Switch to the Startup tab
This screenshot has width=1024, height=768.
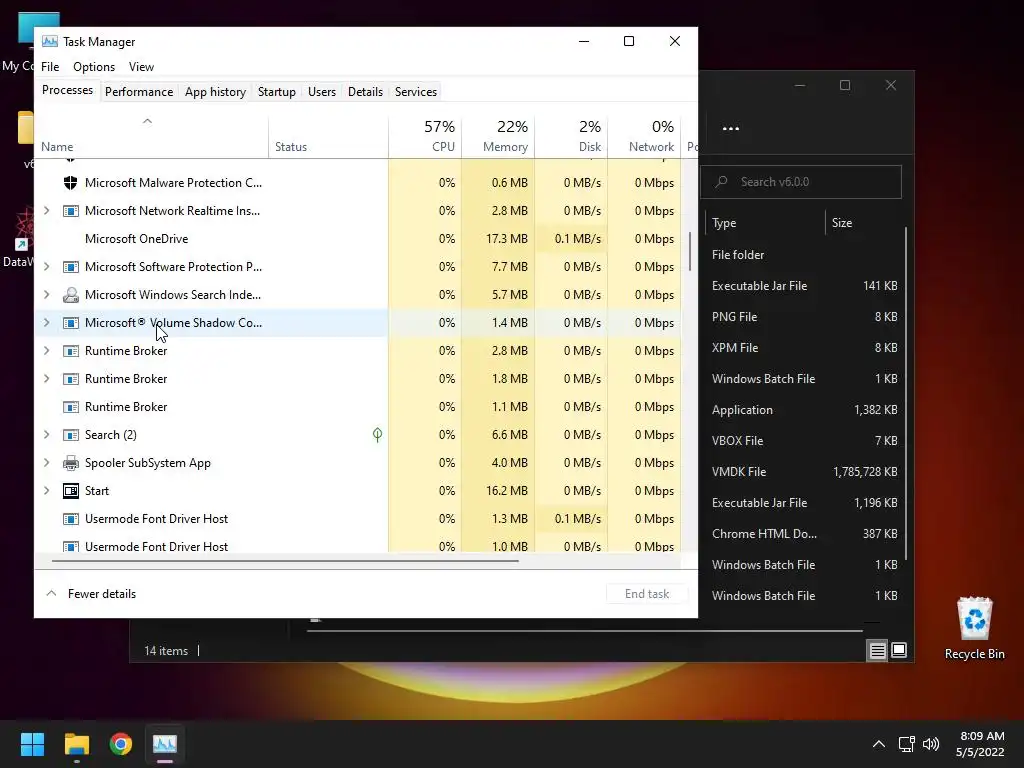point(277,92)
